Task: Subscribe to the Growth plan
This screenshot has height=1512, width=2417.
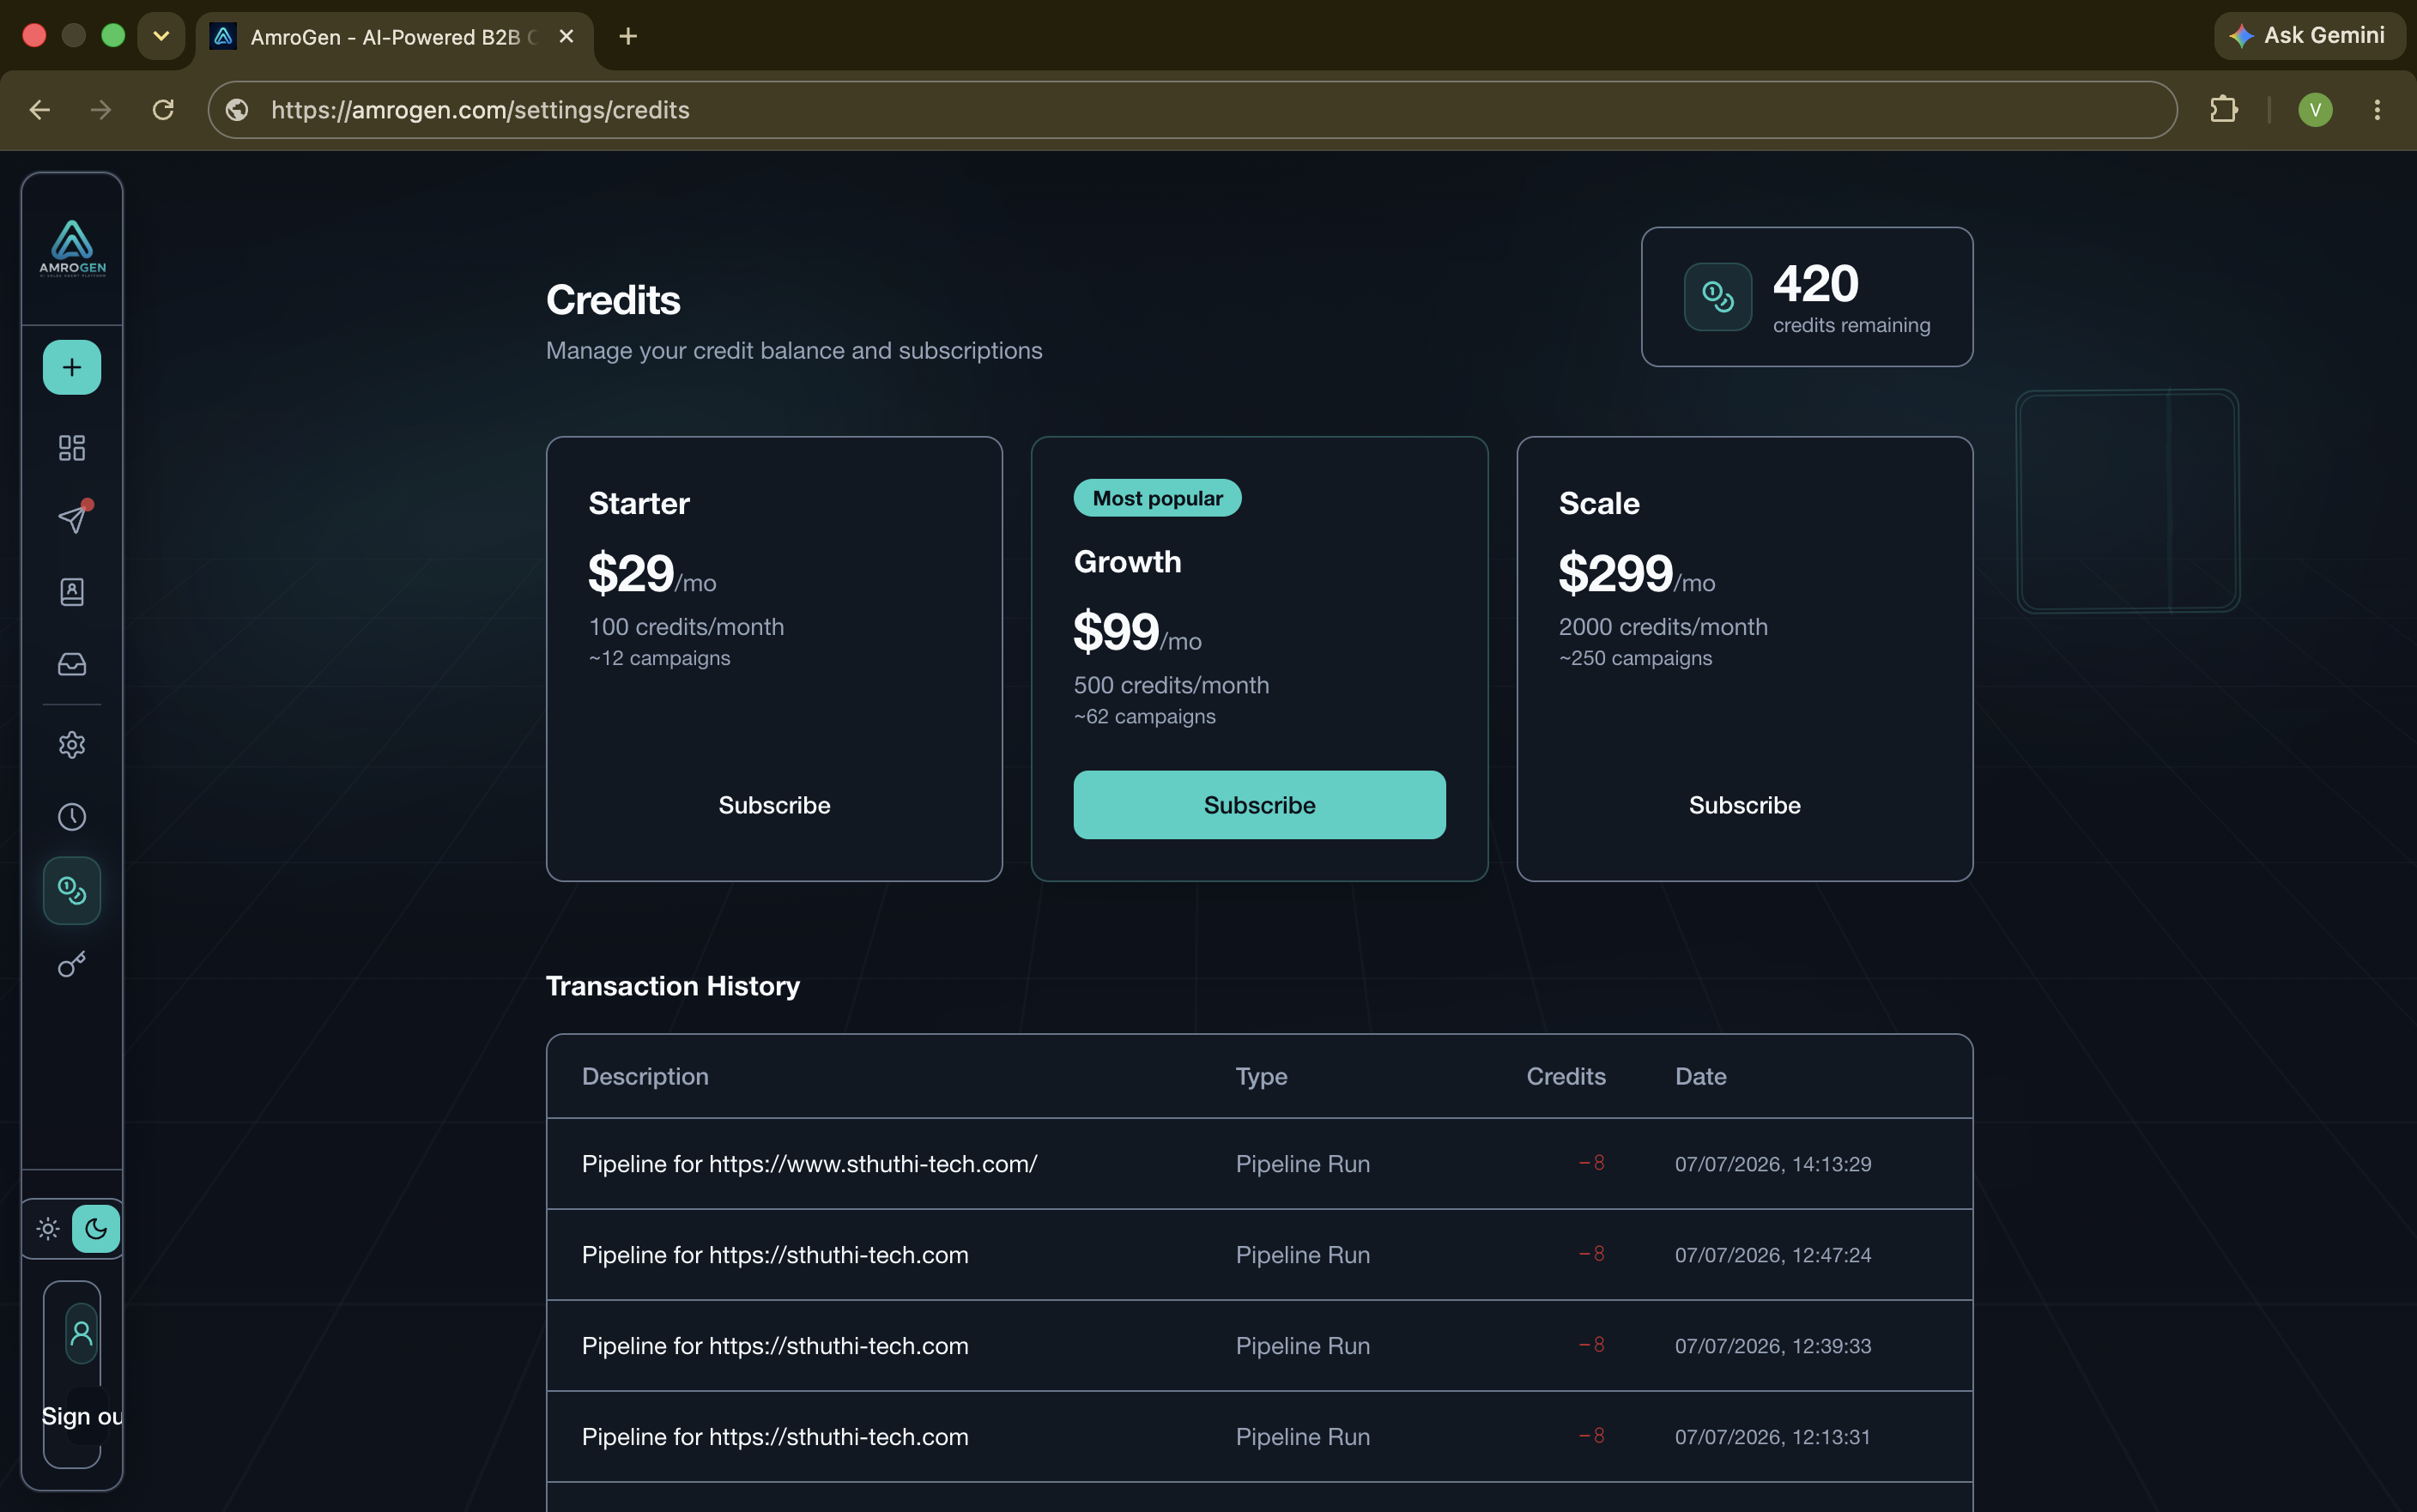Action: [1259, 805]
